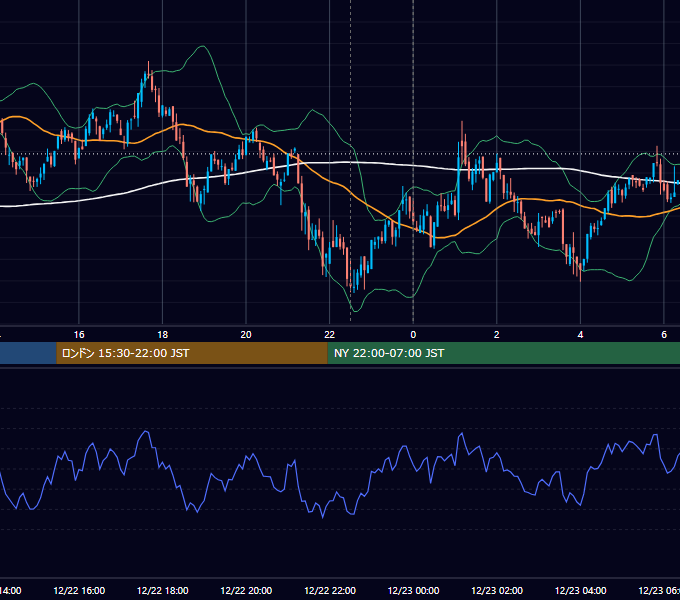The height and width of the screenshot is (600, 680).
Task: Click the 18 hour label on time axis
Action: pyautogui.click(x=163, y=335)
